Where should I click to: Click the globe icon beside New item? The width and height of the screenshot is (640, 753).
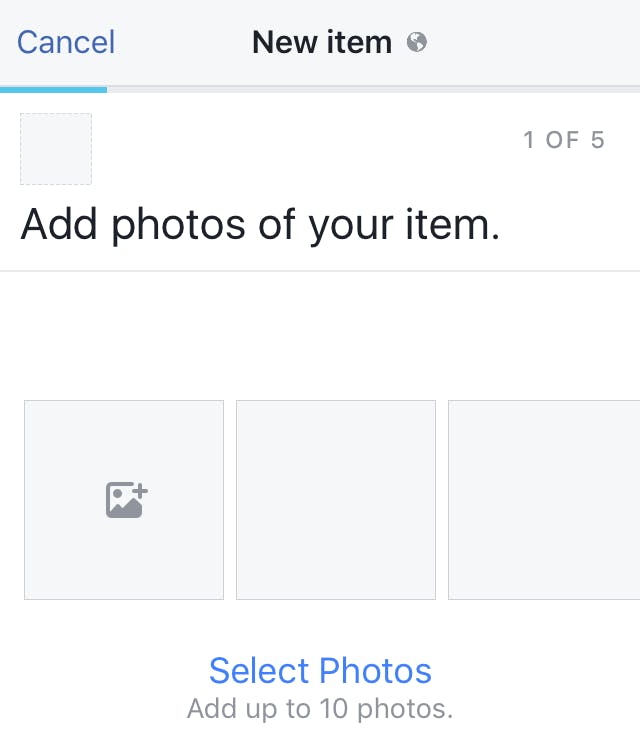click(x=417, y=42)
